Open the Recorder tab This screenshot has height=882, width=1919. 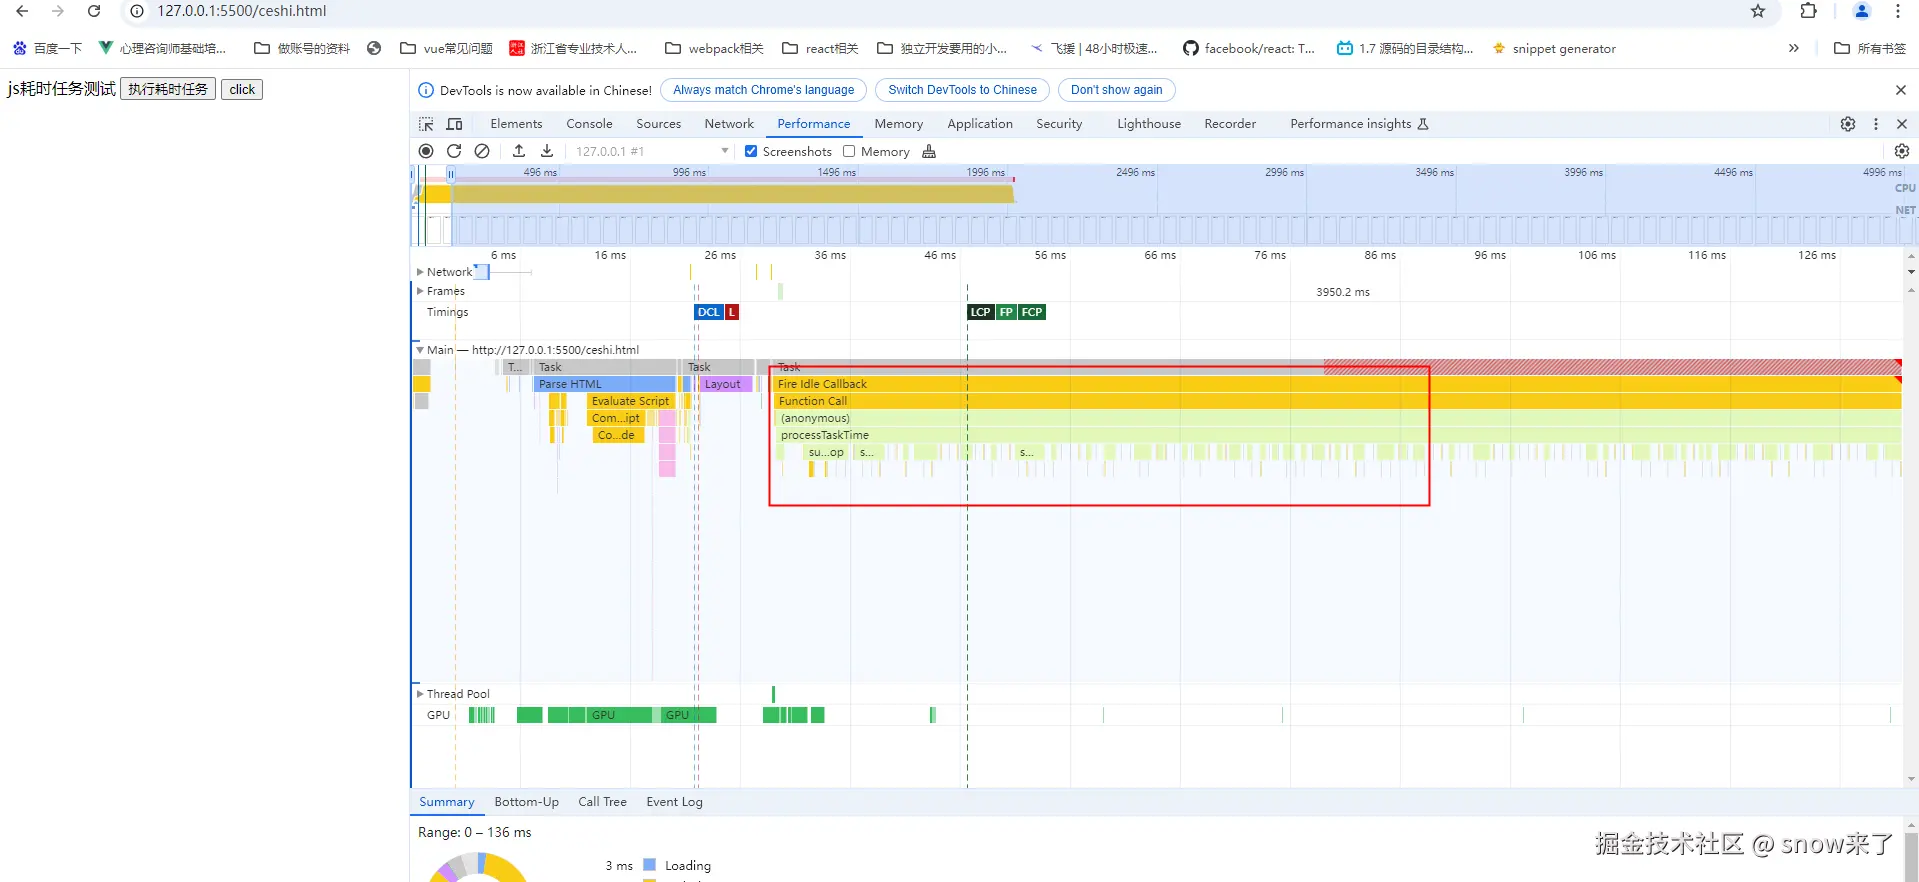tap(1230, 124)
